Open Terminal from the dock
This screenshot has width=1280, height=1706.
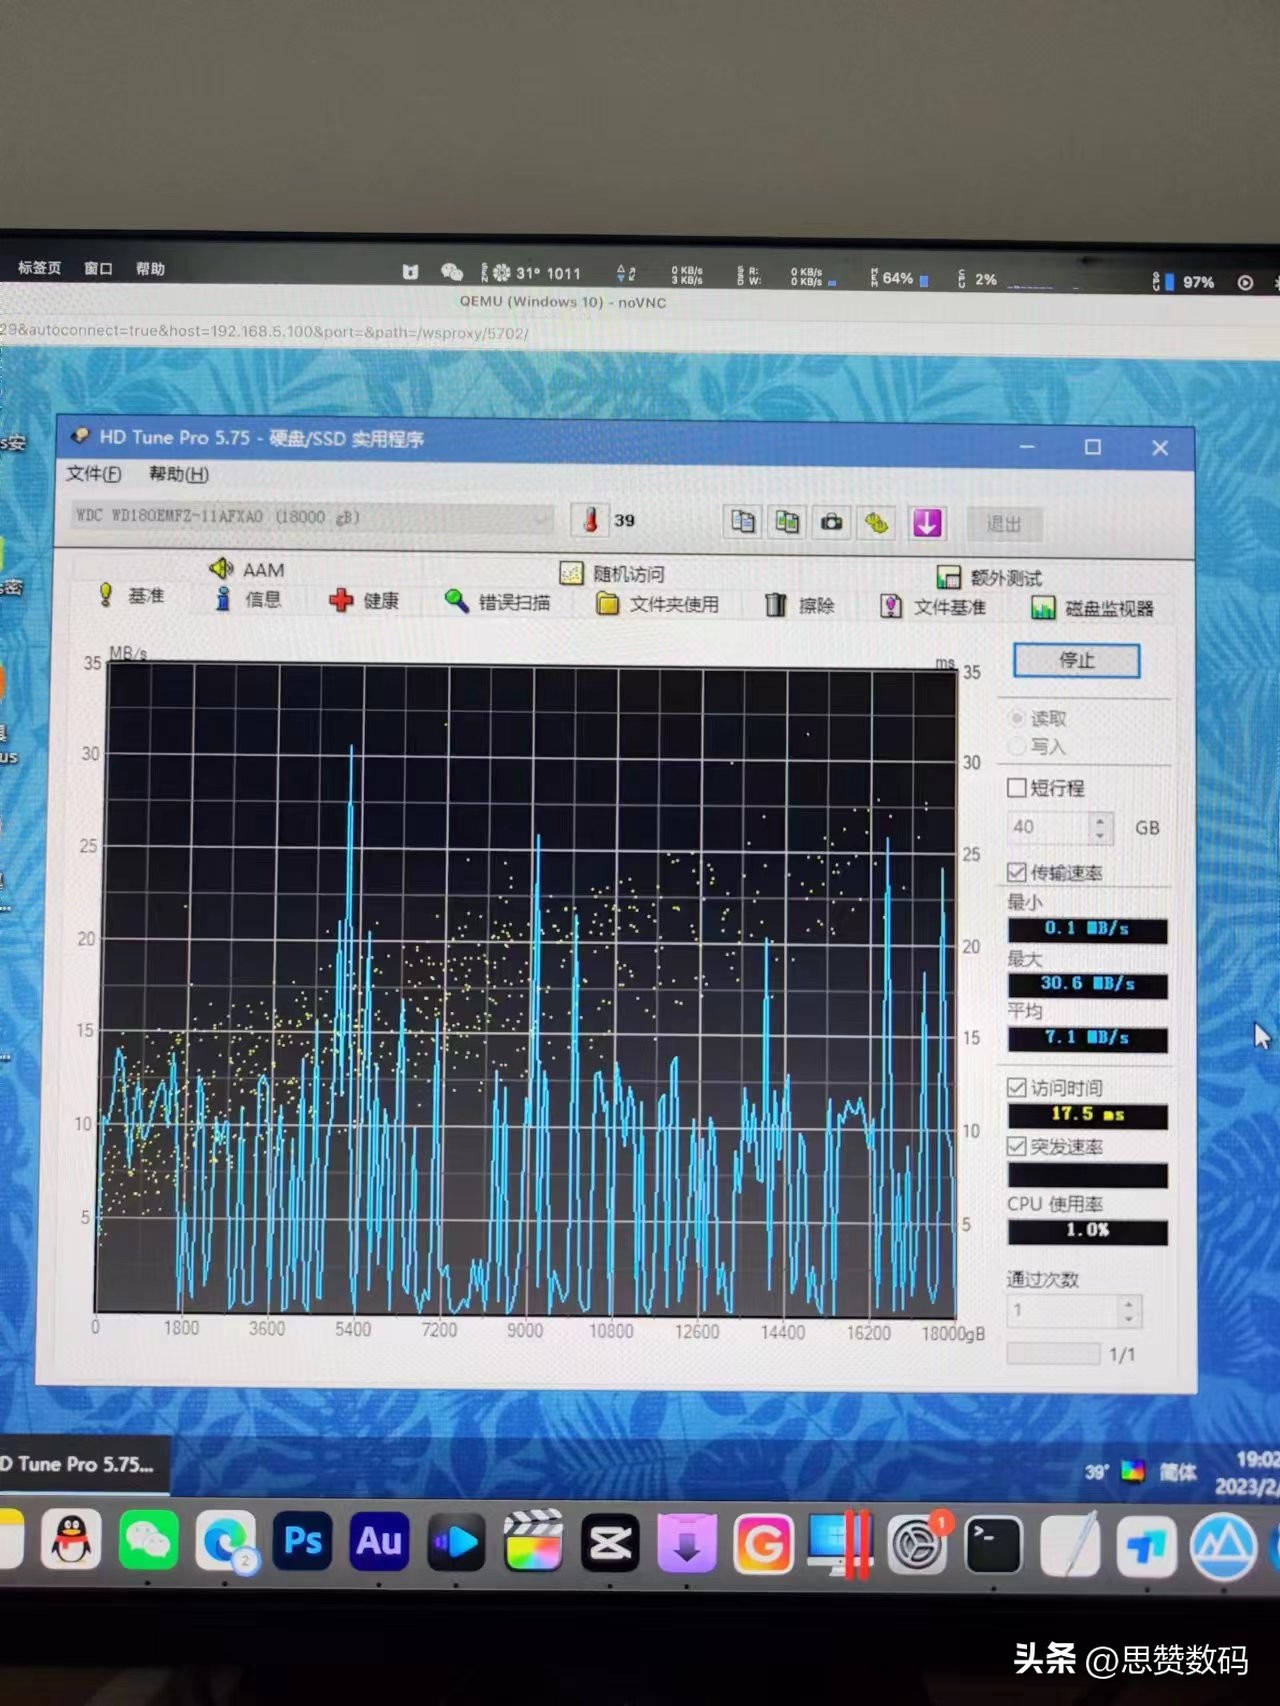[x=992, y=1545]
